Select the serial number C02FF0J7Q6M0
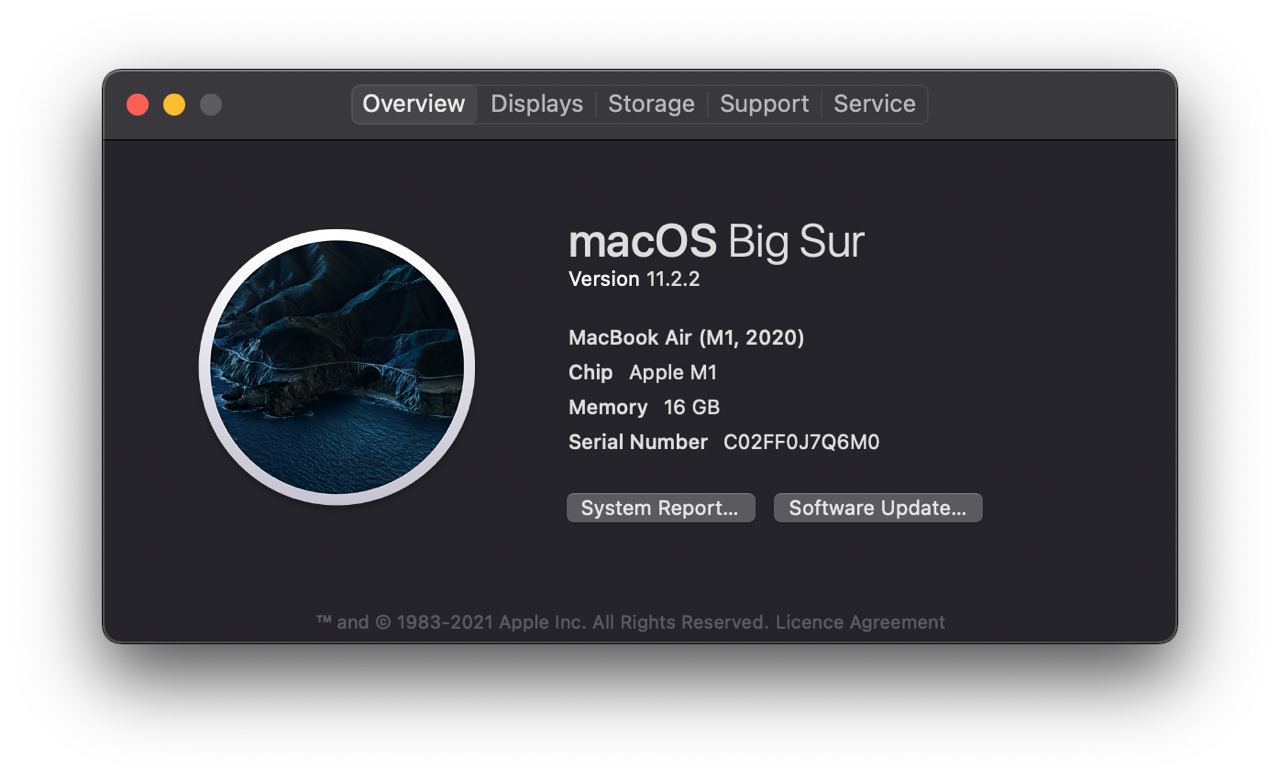1280x779 pixels. tap(801, 442)
